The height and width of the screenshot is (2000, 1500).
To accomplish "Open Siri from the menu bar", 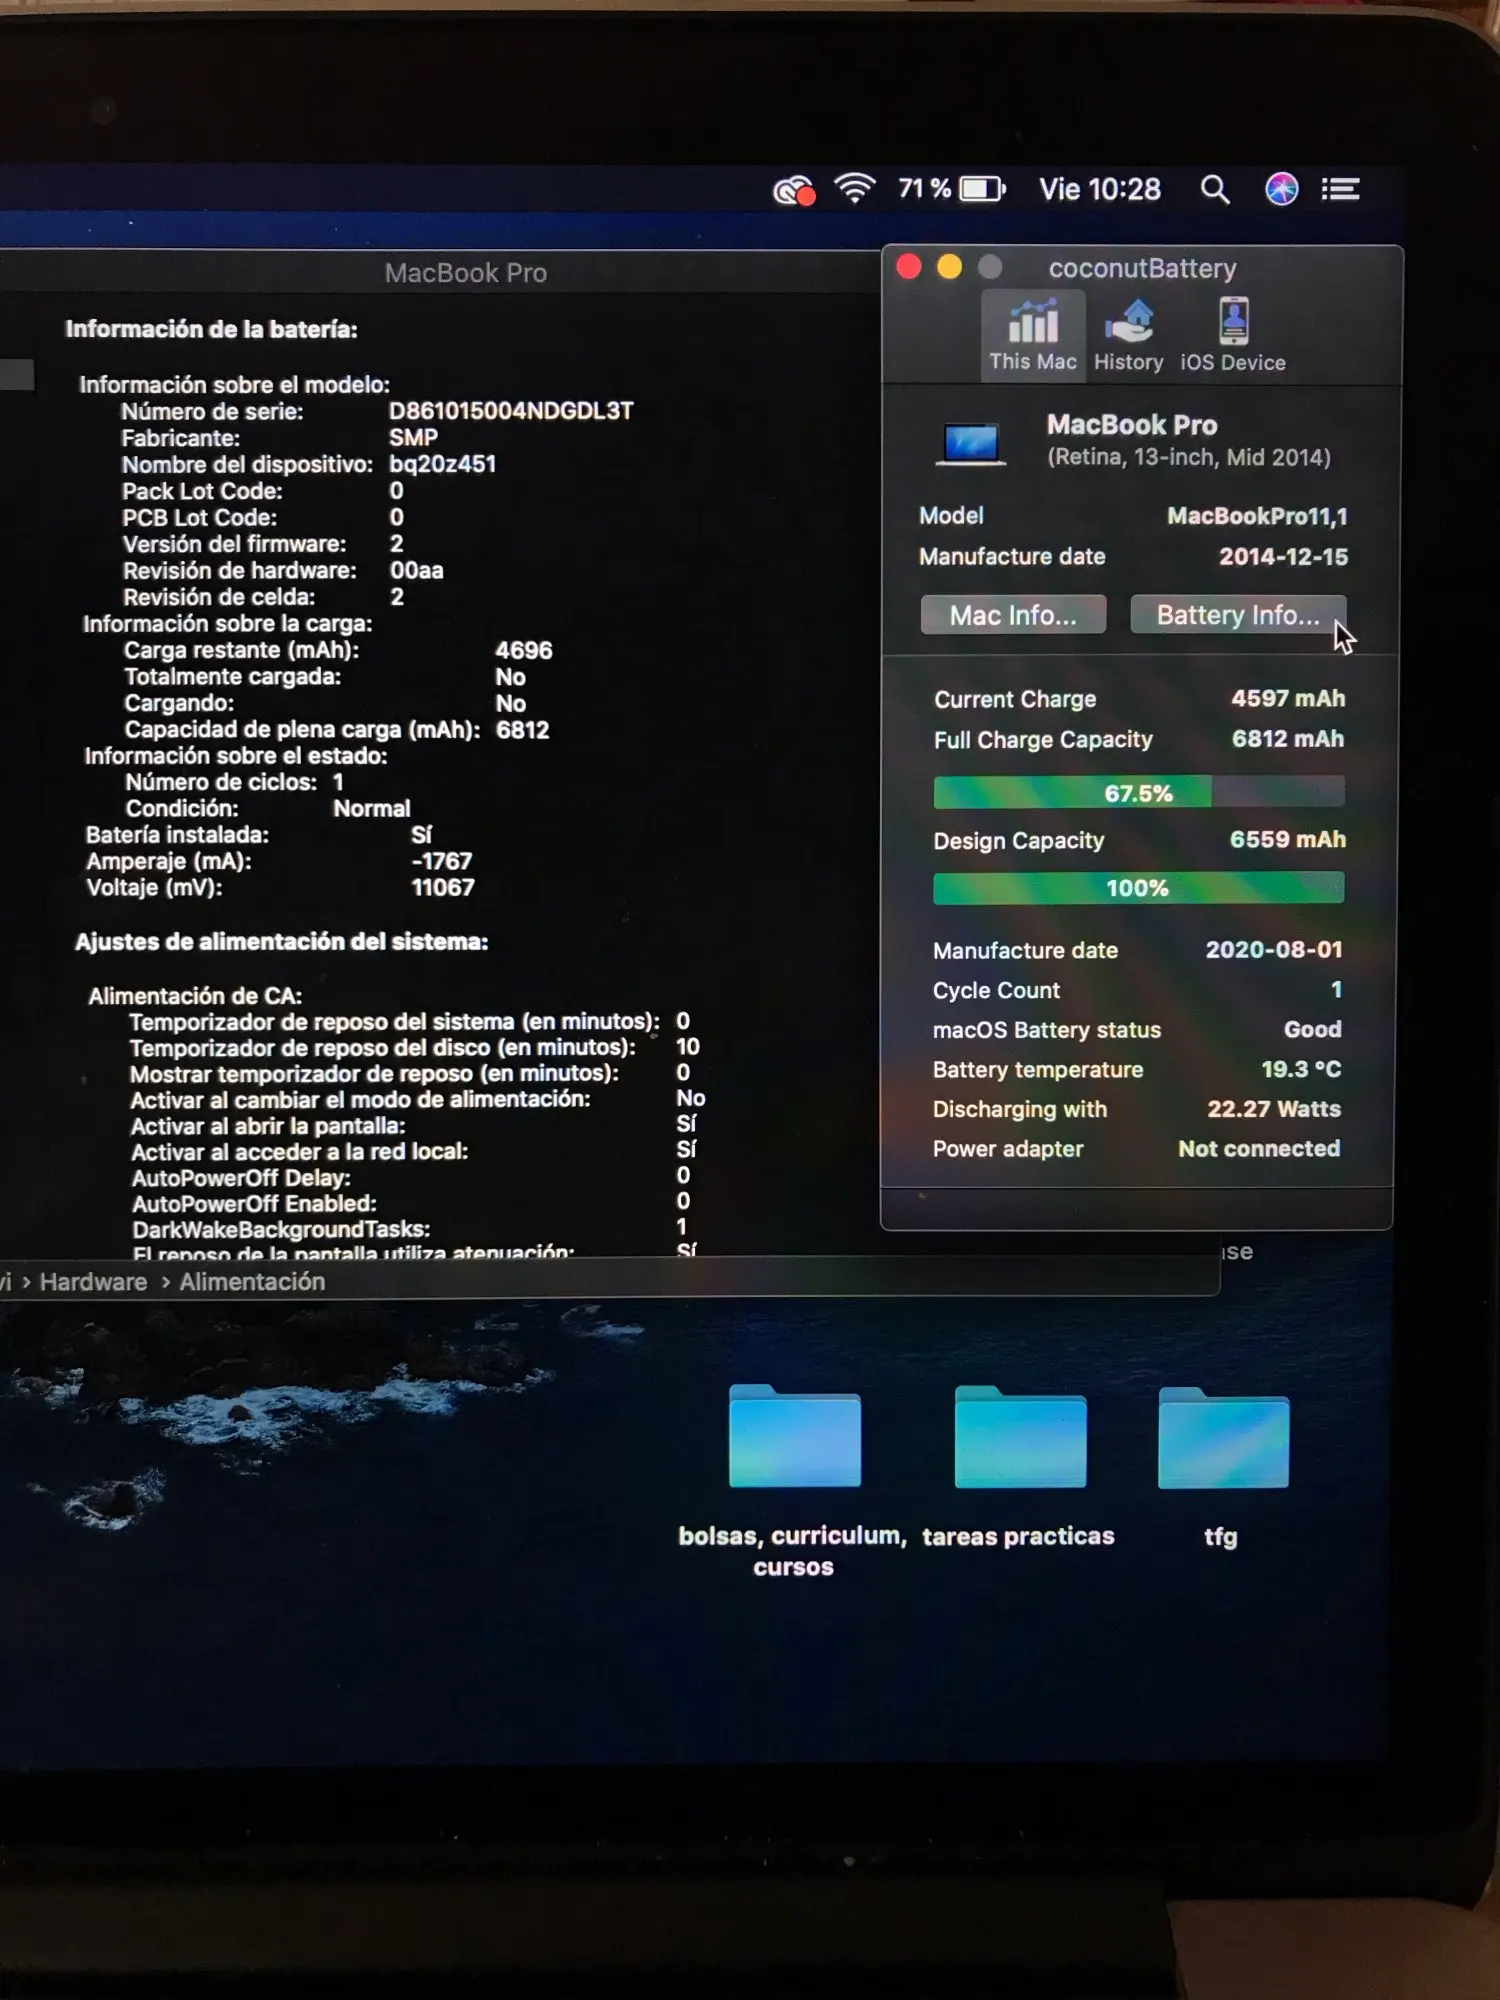I will pyautogui.click(x=1281, y=188).
